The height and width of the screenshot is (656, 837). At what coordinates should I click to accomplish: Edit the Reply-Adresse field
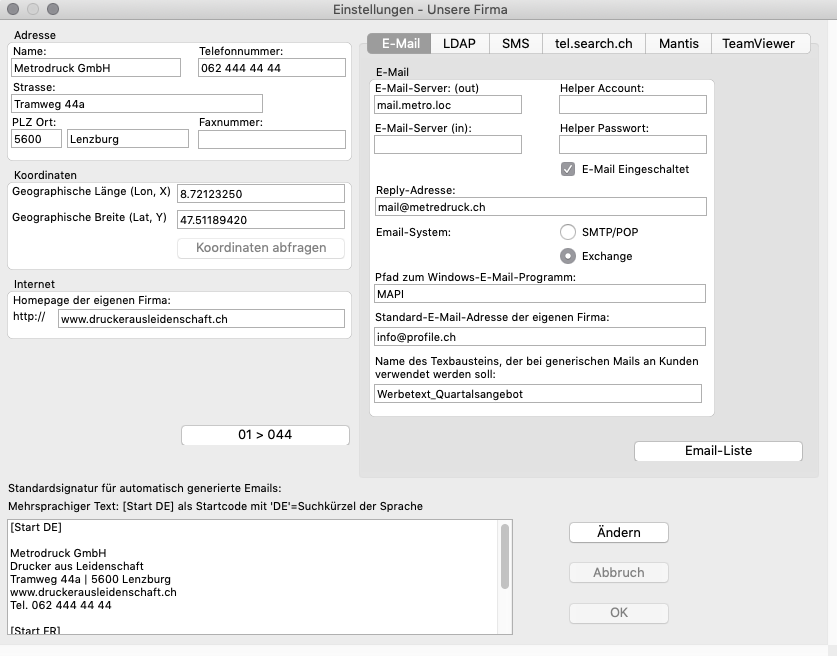click(x=540, y=207)
